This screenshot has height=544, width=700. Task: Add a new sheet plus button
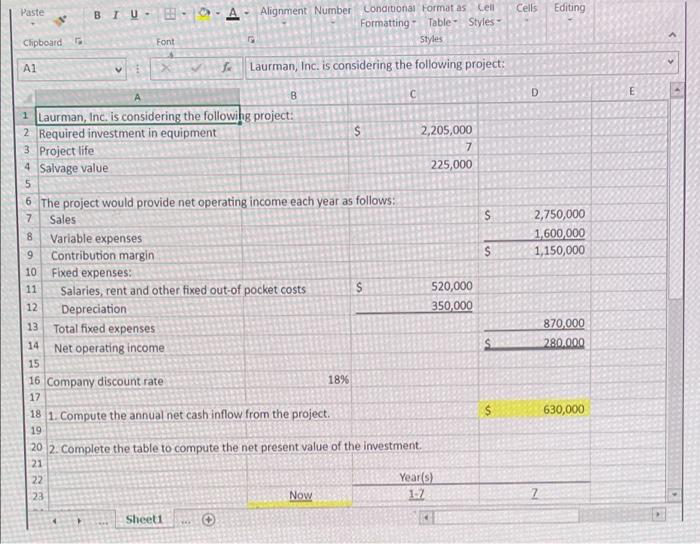click(208, 519)
